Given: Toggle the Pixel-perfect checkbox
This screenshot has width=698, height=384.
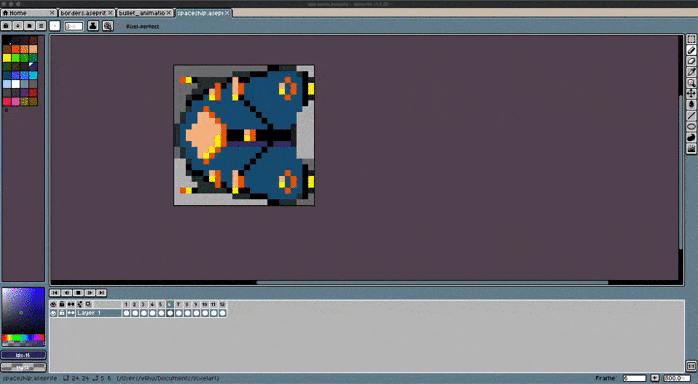Looking at the screenshot, I should pos(139,26).
